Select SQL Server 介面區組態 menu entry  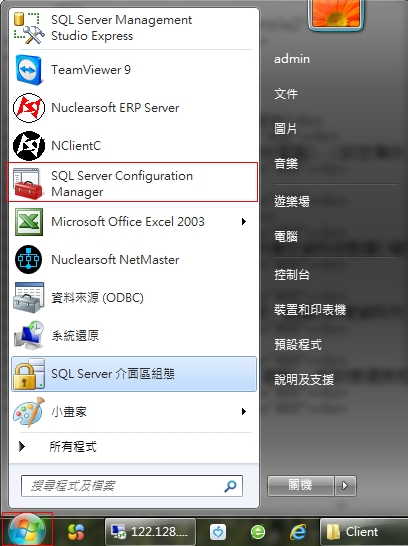(x=134, y=374)
